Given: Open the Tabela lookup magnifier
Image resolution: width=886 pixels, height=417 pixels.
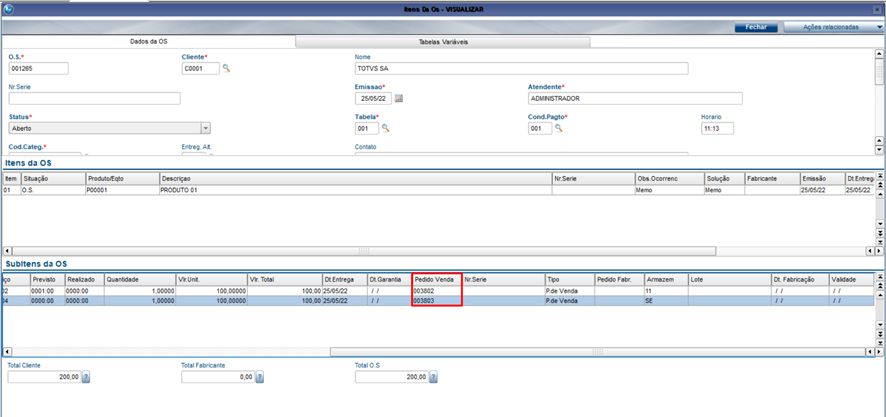Looking at the screenshot, I should click(x=386, y=128).
